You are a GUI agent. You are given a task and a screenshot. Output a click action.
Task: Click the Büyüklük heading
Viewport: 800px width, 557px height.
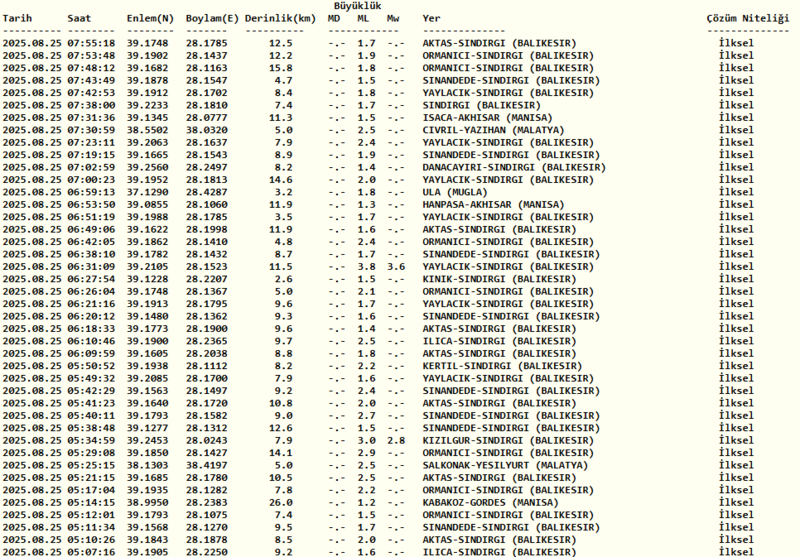click(x=358, y=6)
